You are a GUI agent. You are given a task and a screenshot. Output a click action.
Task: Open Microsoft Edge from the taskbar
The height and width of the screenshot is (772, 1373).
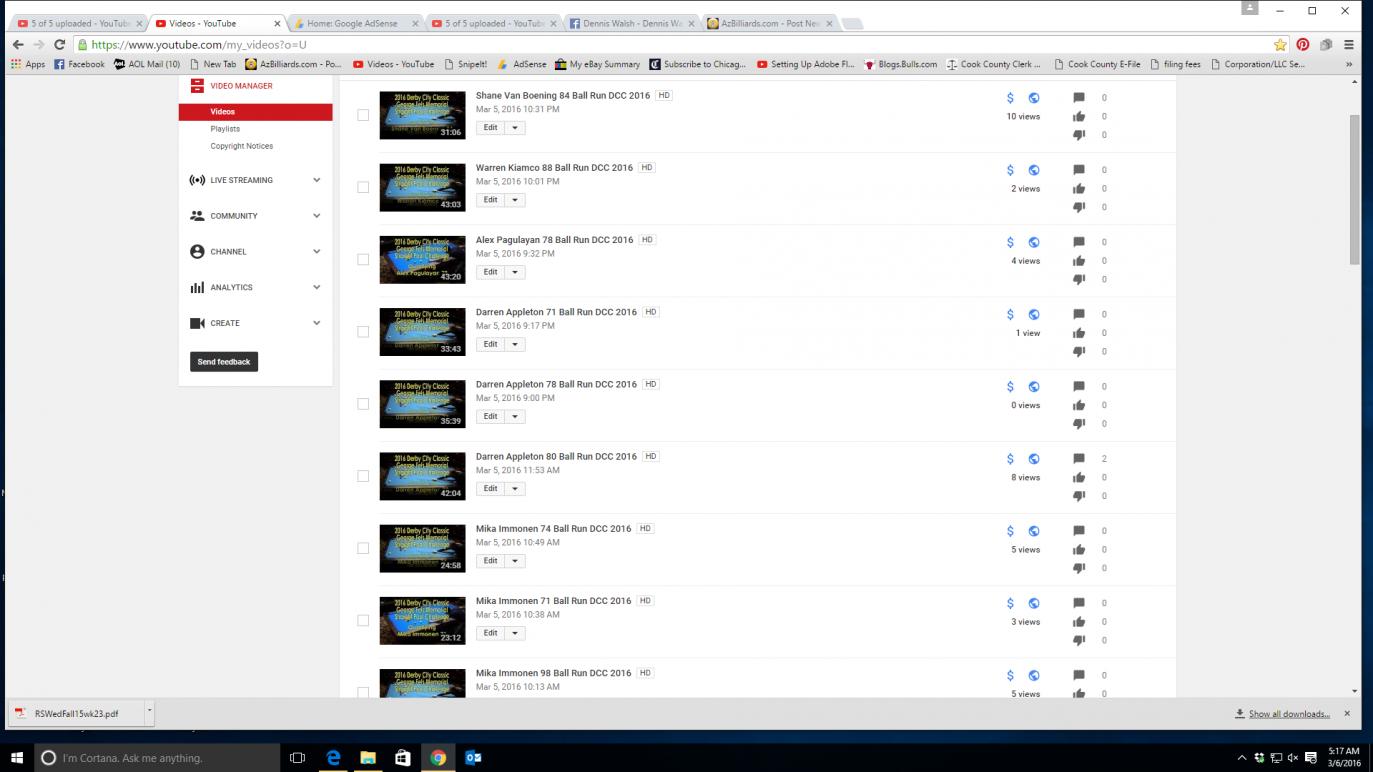[x=333, y=757]
